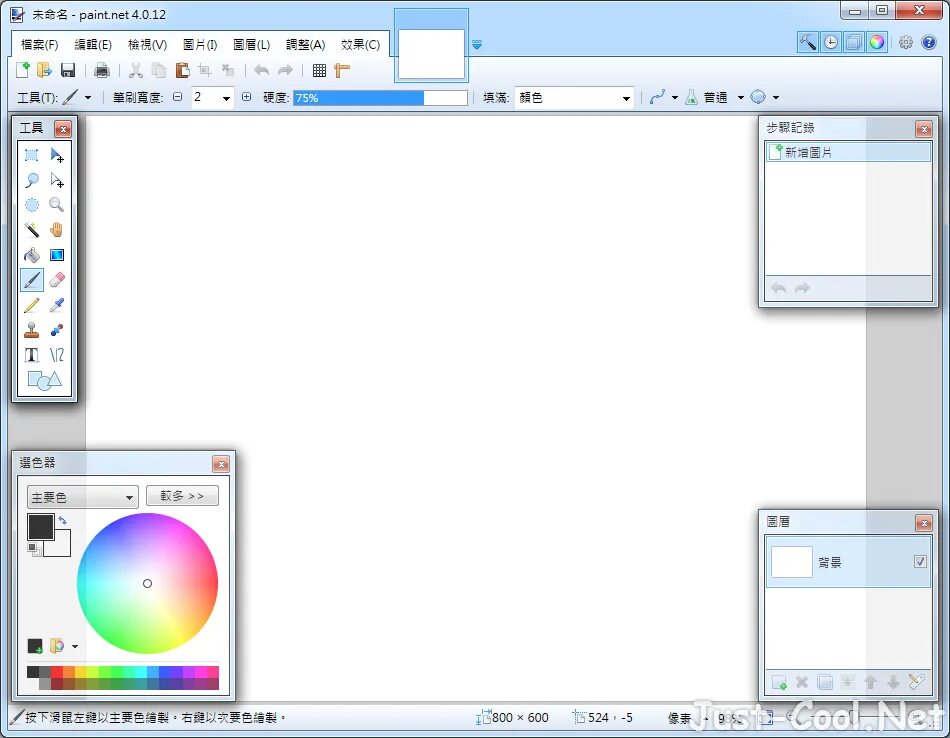Click the primary color black swatch
This screenshot has width=950, height=738.
pos(41,527)
